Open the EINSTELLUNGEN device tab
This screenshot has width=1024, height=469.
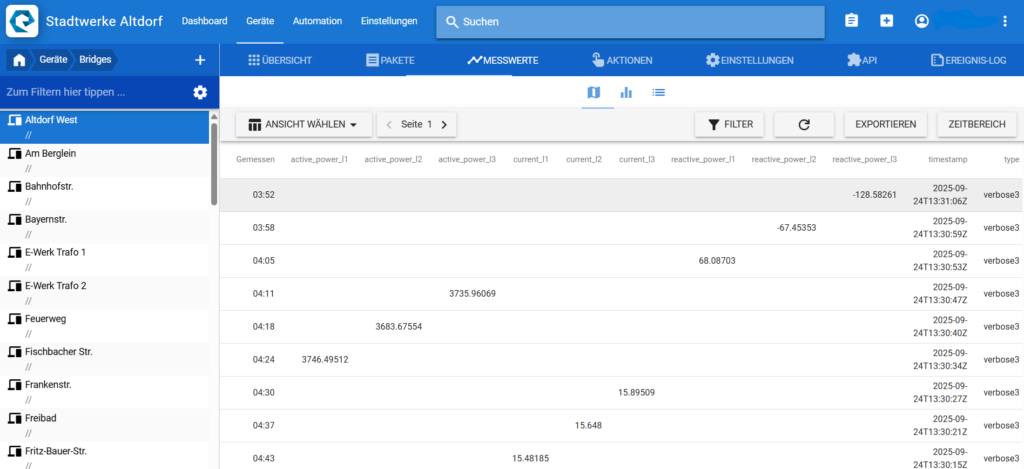(x=750, y=60)
